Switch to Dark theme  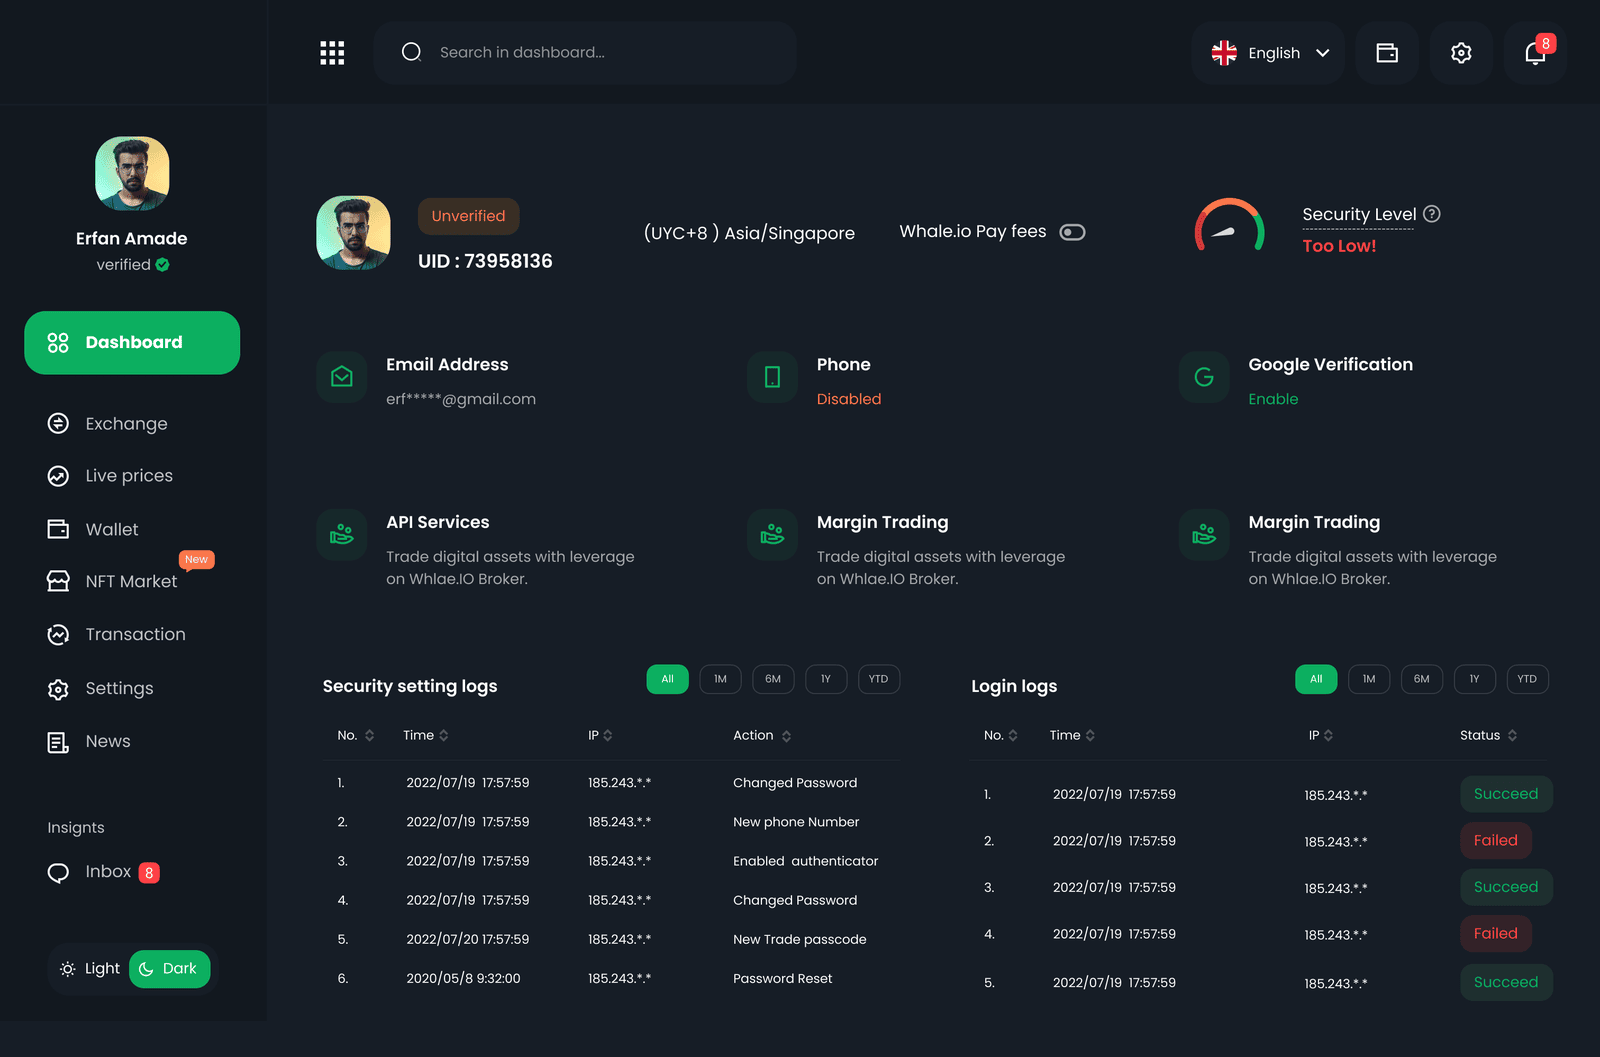point(170,969)
